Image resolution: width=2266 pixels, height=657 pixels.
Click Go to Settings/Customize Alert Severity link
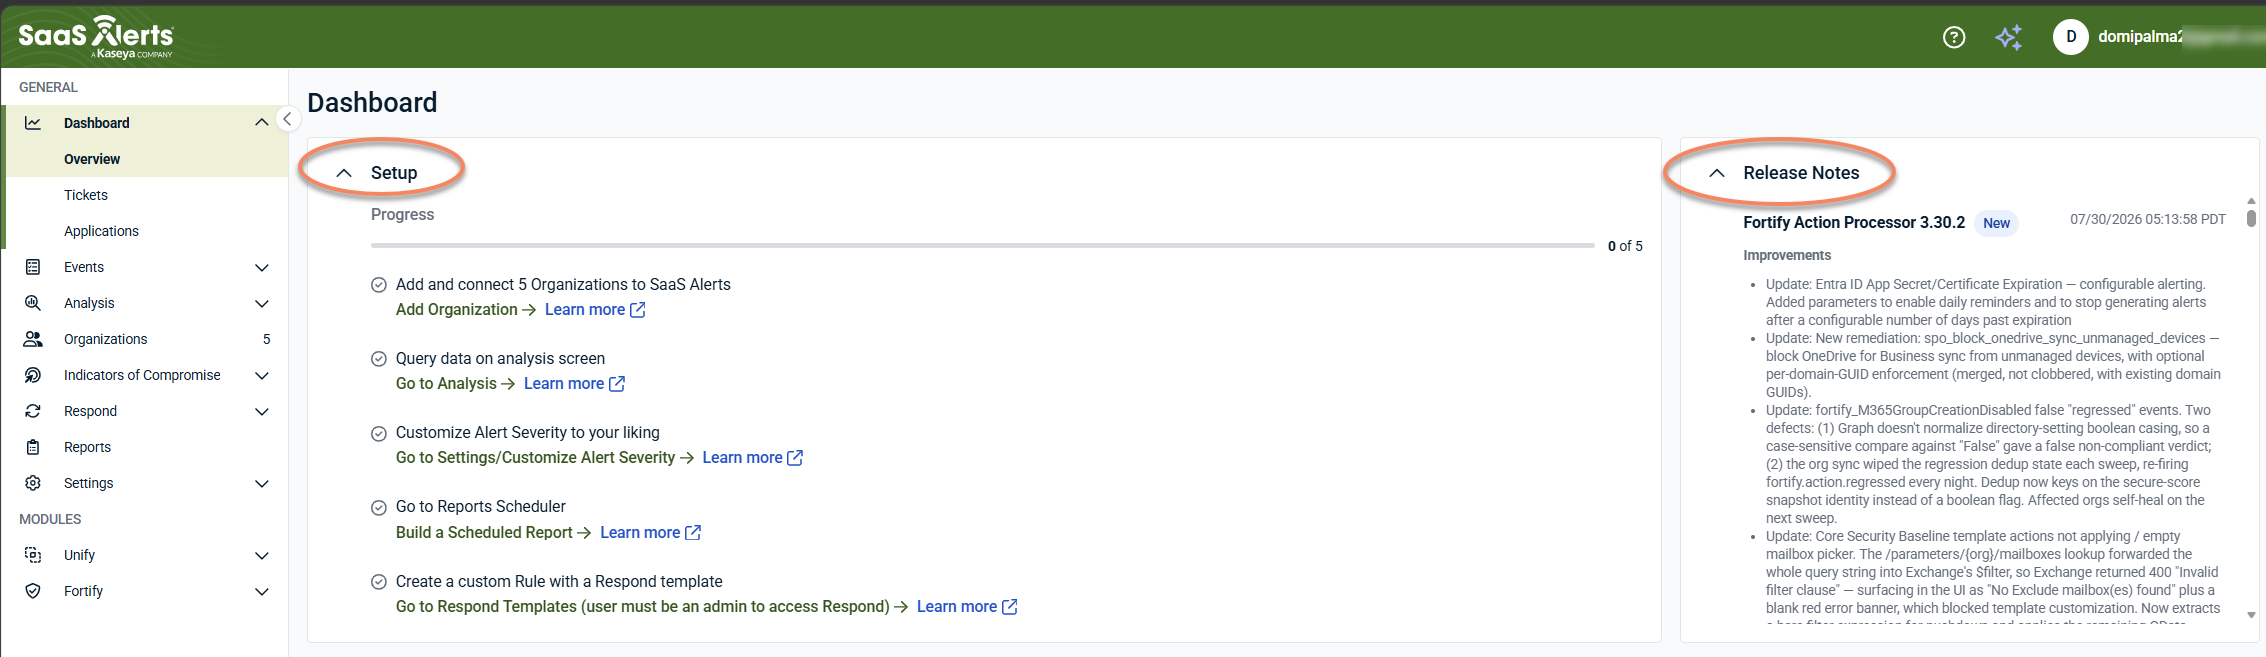tap(545, 458)
